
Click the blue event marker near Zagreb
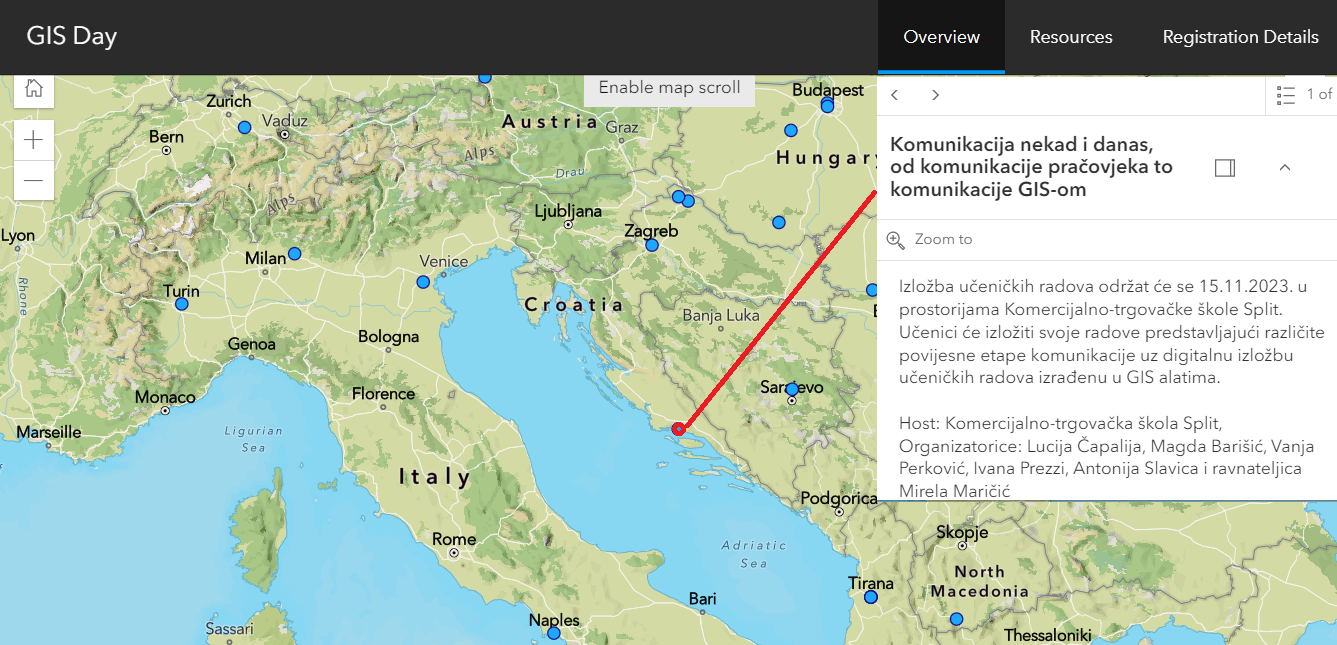click(652, 245)
